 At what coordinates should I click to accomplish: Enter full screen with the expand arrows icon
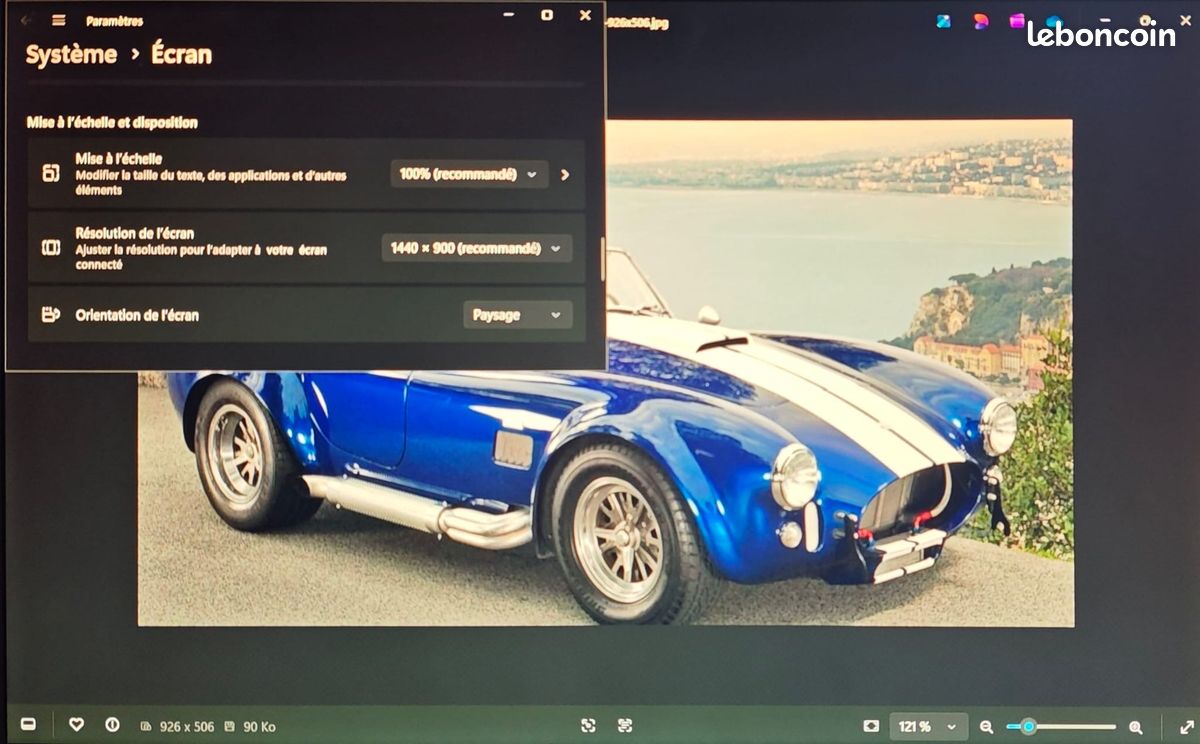click(x=1186, y=727)
